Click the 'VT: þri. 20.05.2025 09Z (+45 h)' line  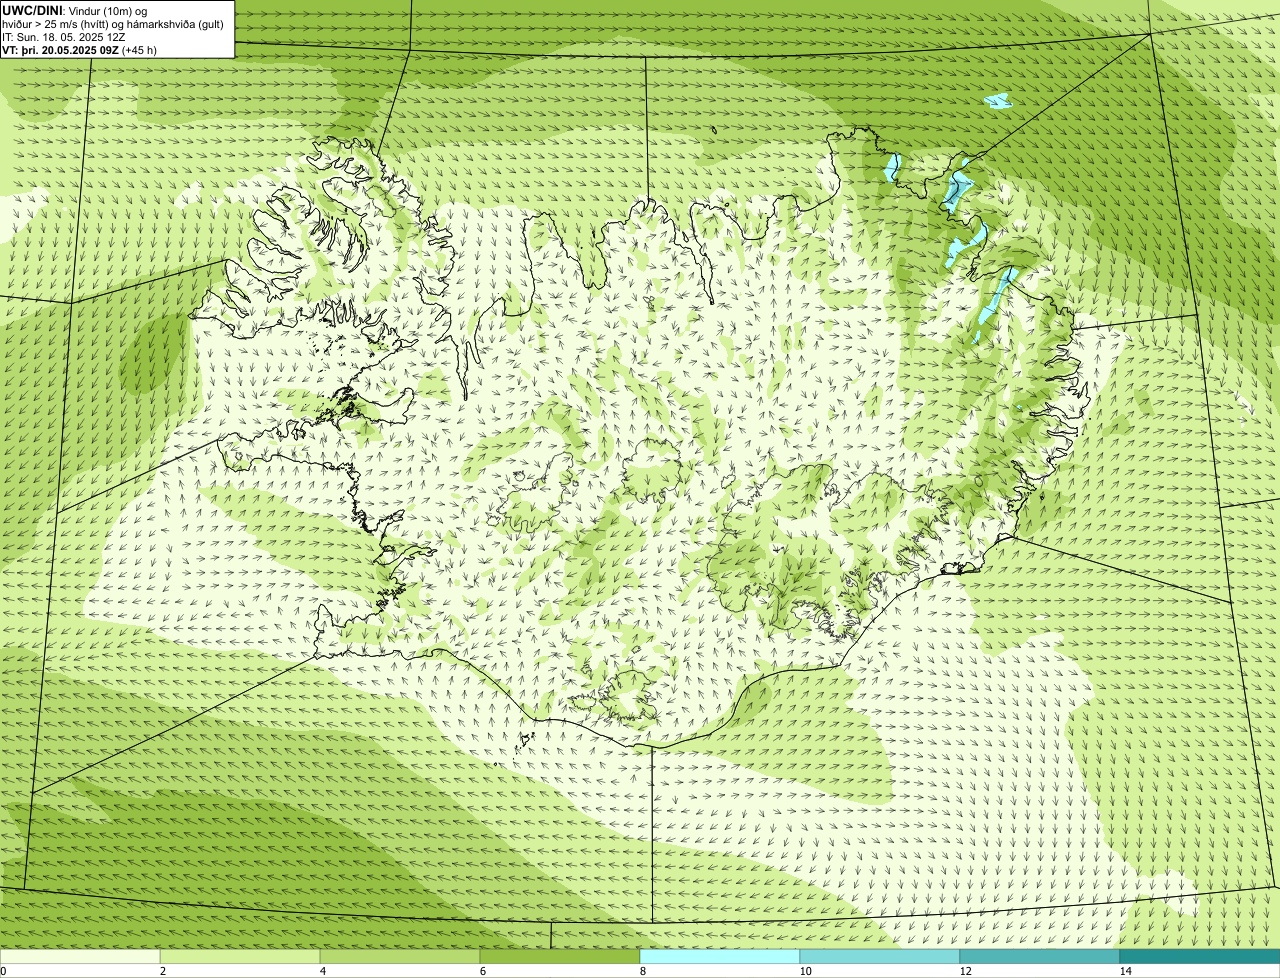[79, 49]
